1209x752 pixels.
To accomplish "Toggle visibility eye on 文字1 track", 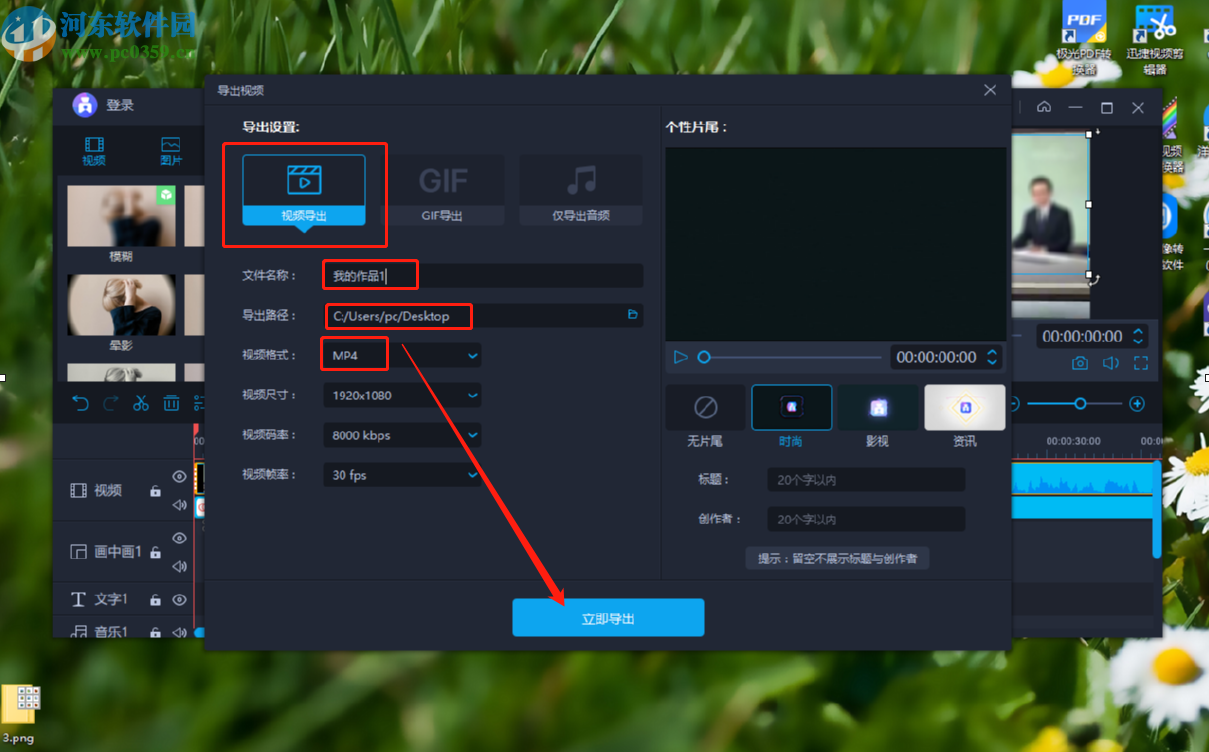I will [180, 599].
